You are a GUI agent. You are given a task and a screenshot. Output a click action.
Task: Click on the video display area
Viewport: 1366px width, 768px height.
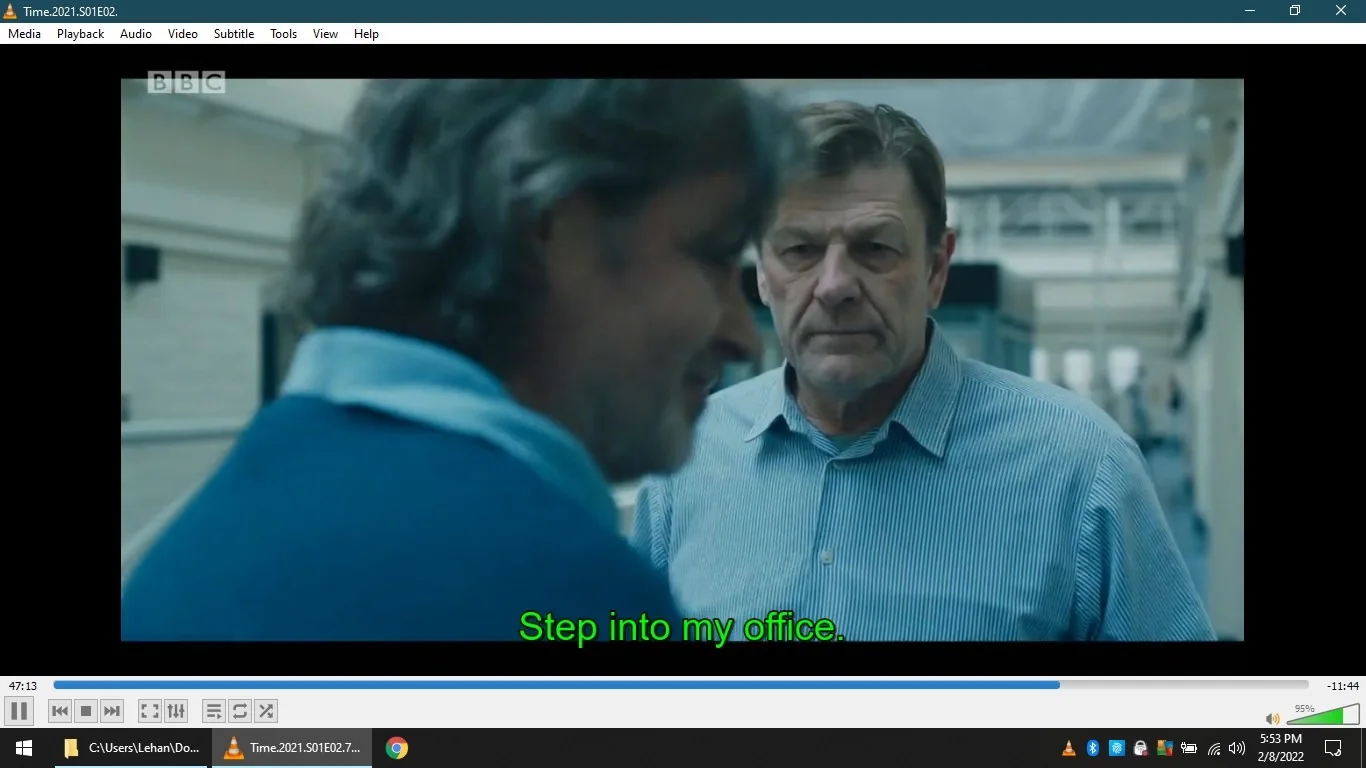[x=682, y=360]
